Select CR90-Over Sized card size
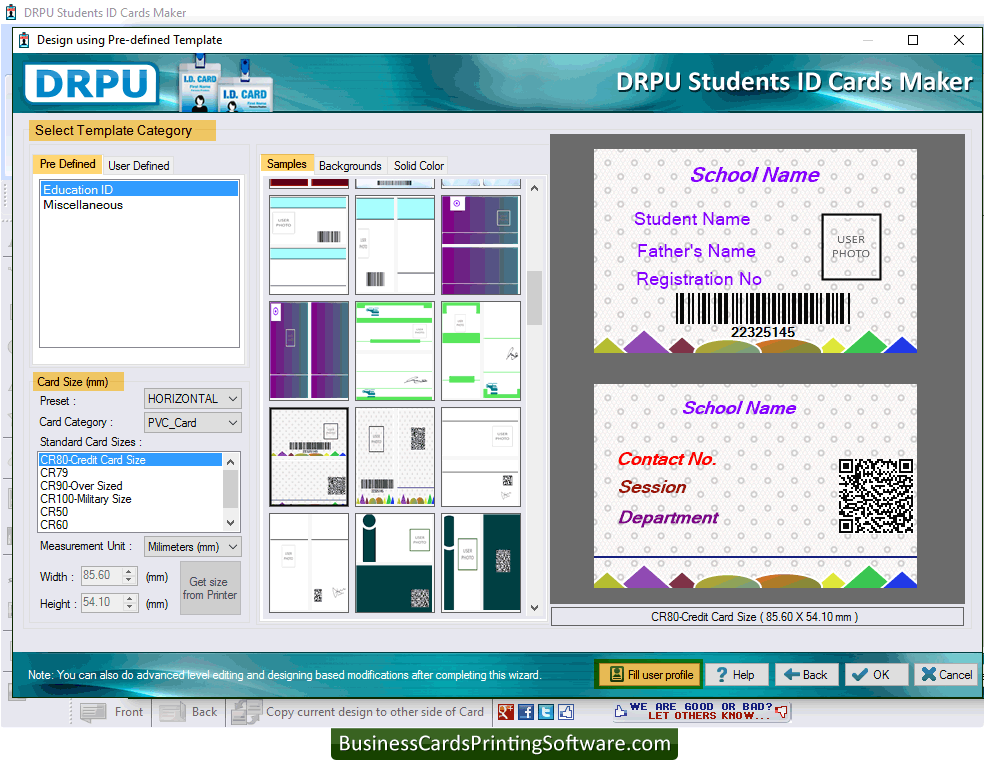 click(x=130, y=486)
